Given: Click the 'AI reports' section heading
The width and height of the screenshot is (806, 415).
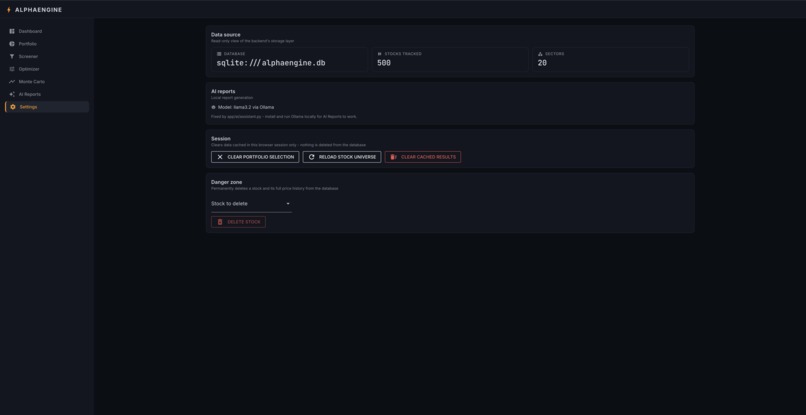Looking at the screenshot, I should (x=223, y=92).
